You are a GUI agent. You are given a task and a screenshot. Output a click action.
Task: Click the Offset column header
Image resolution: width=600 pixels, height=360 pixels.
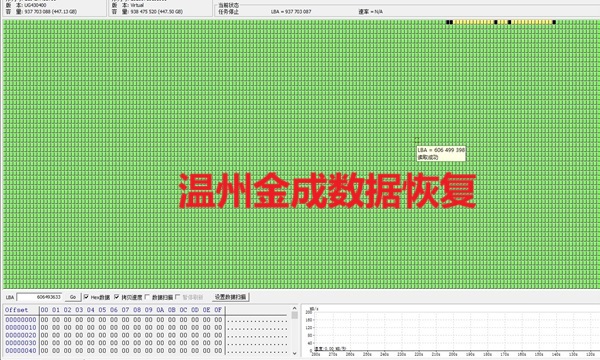[16, 310]
